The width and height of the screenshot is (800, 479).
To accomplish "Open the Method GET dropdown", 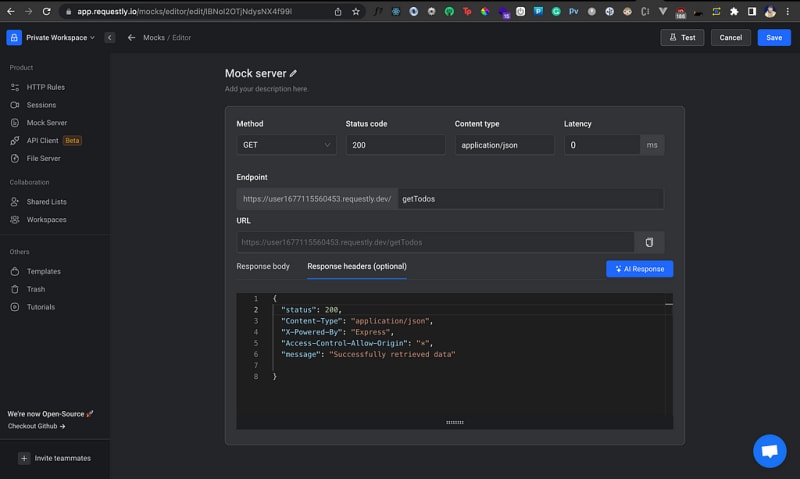I will pyautogui.click(x=286, y=145).
